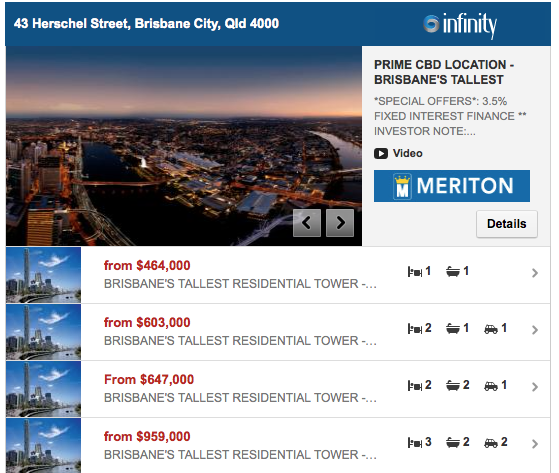559x473 pixels.
Task: Advance to next photo with right arrow
Action: pyautogui.click(x=340, y=223)
